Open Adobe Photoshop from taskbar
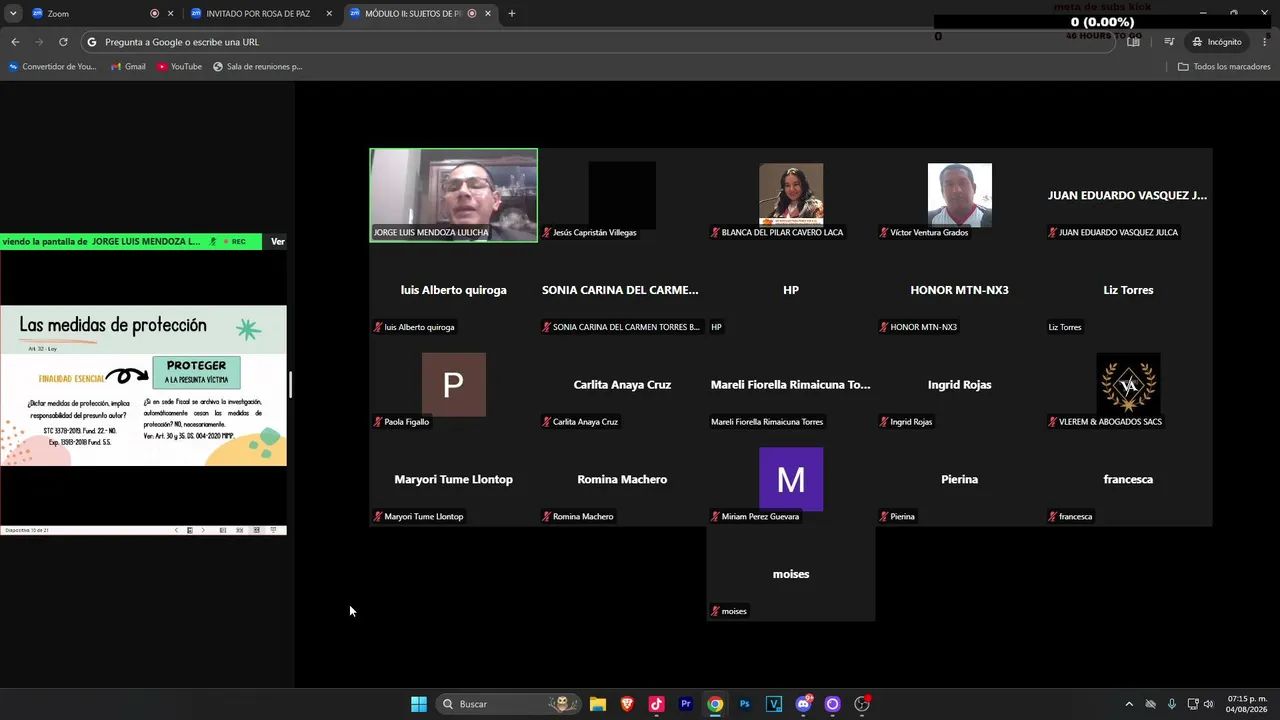Viewport: 1280px width, 720px height. (745, 704)
